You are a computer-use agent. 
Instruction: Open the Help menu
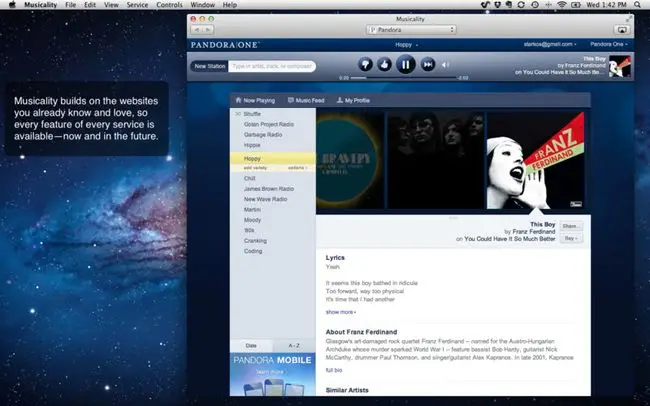(230, 5)
